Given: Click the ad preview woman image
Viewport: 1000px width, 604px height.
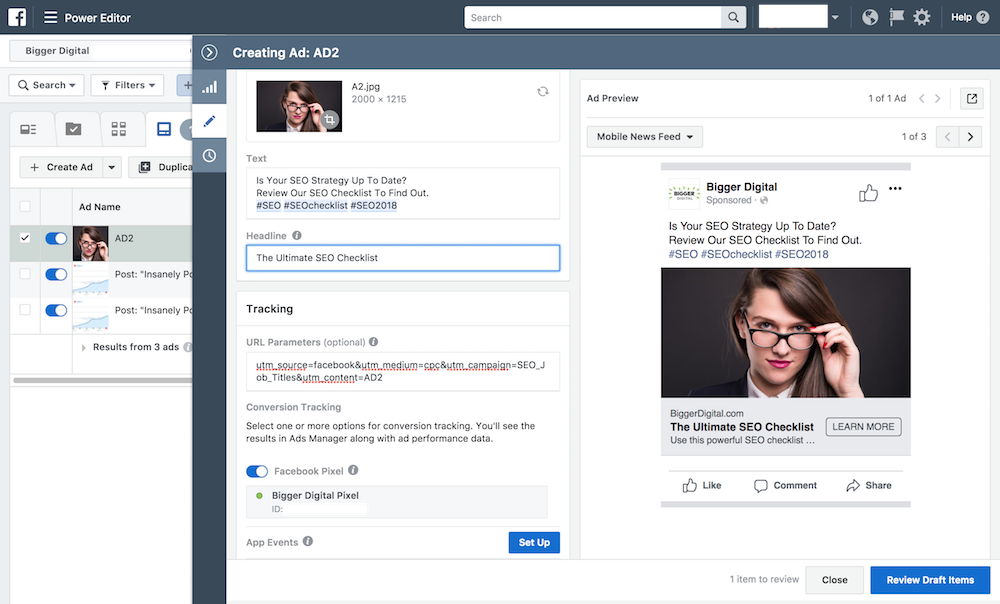Looking at the screenshot, I should (x=786, y=332).
